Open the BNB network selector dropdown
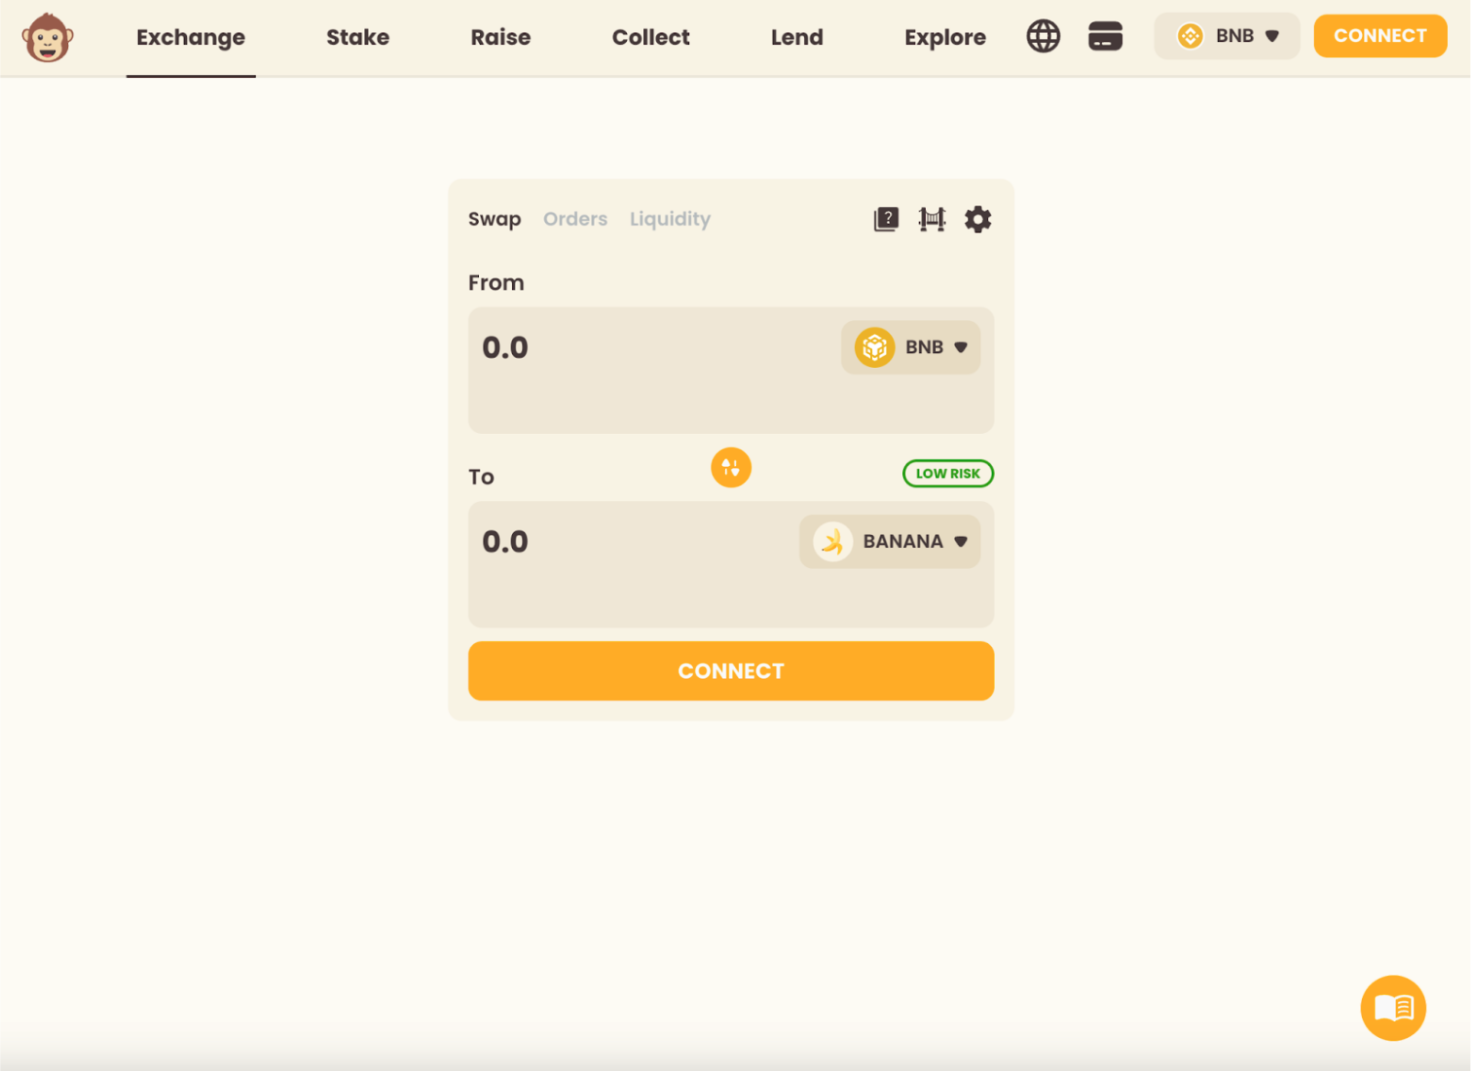1472x1071 pixels. [1227, 36]
